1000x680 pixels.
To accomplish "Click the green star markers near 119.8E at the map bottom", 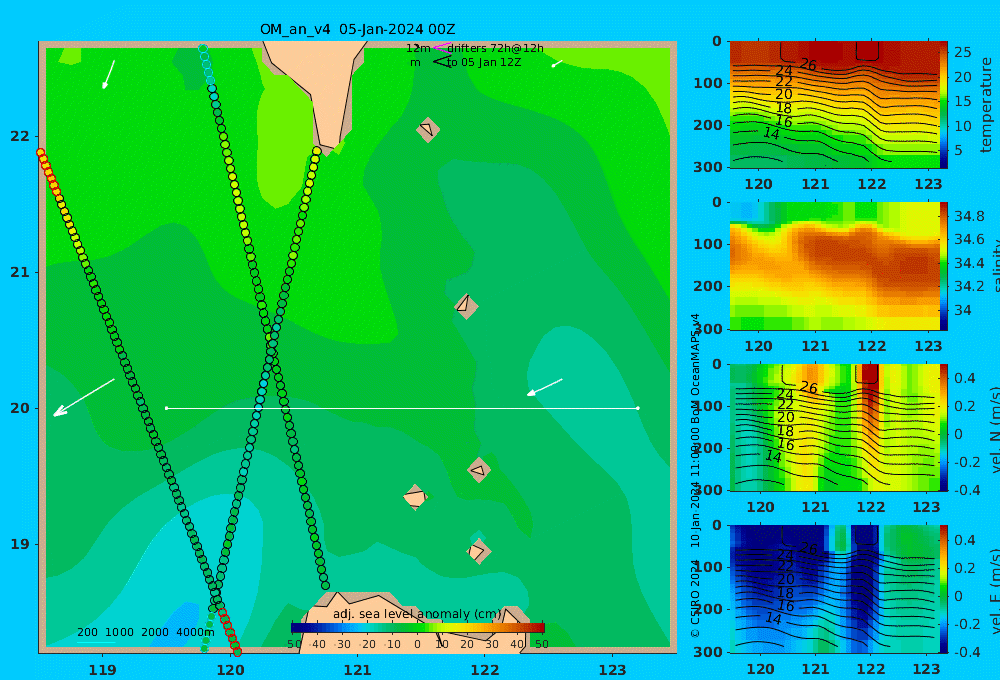I will pos(208,633).
